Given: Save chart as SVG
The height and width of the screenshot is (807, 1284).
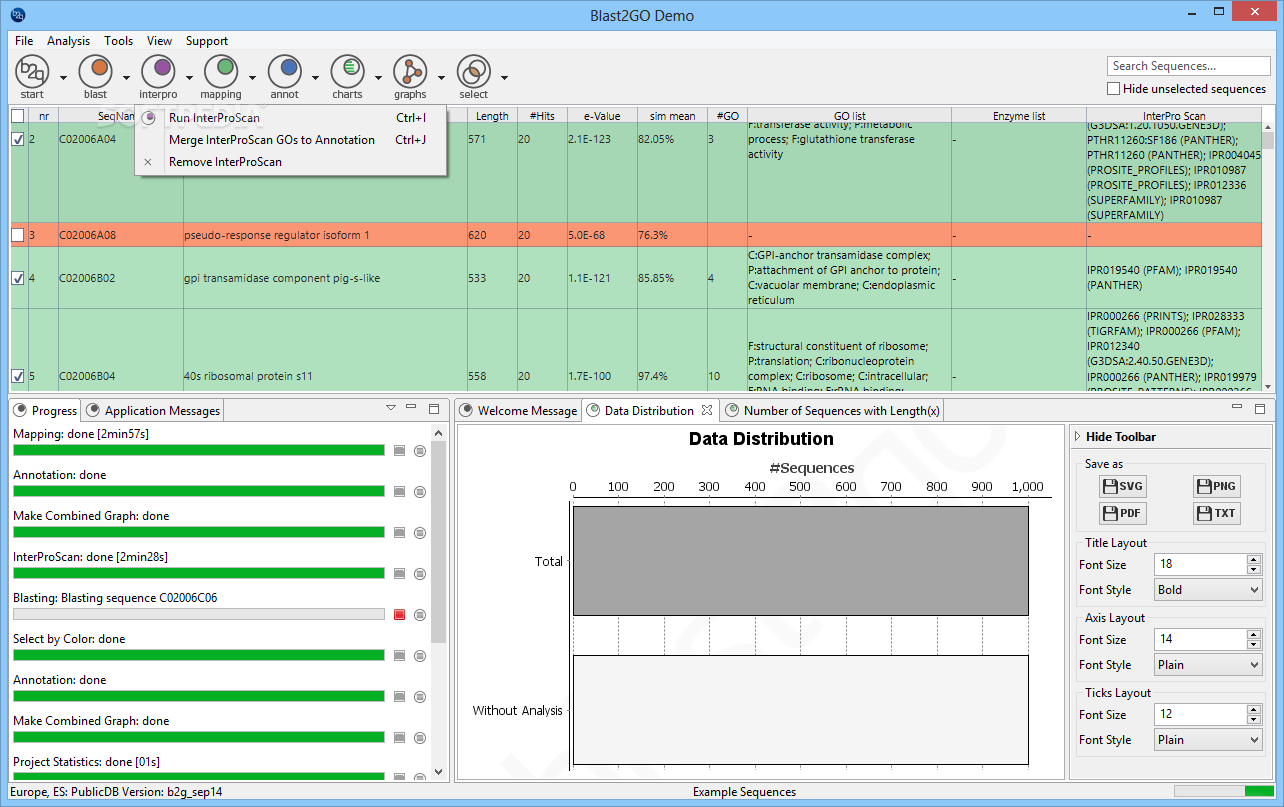Looking at the screenshot, I should (x=1122, y=486).
